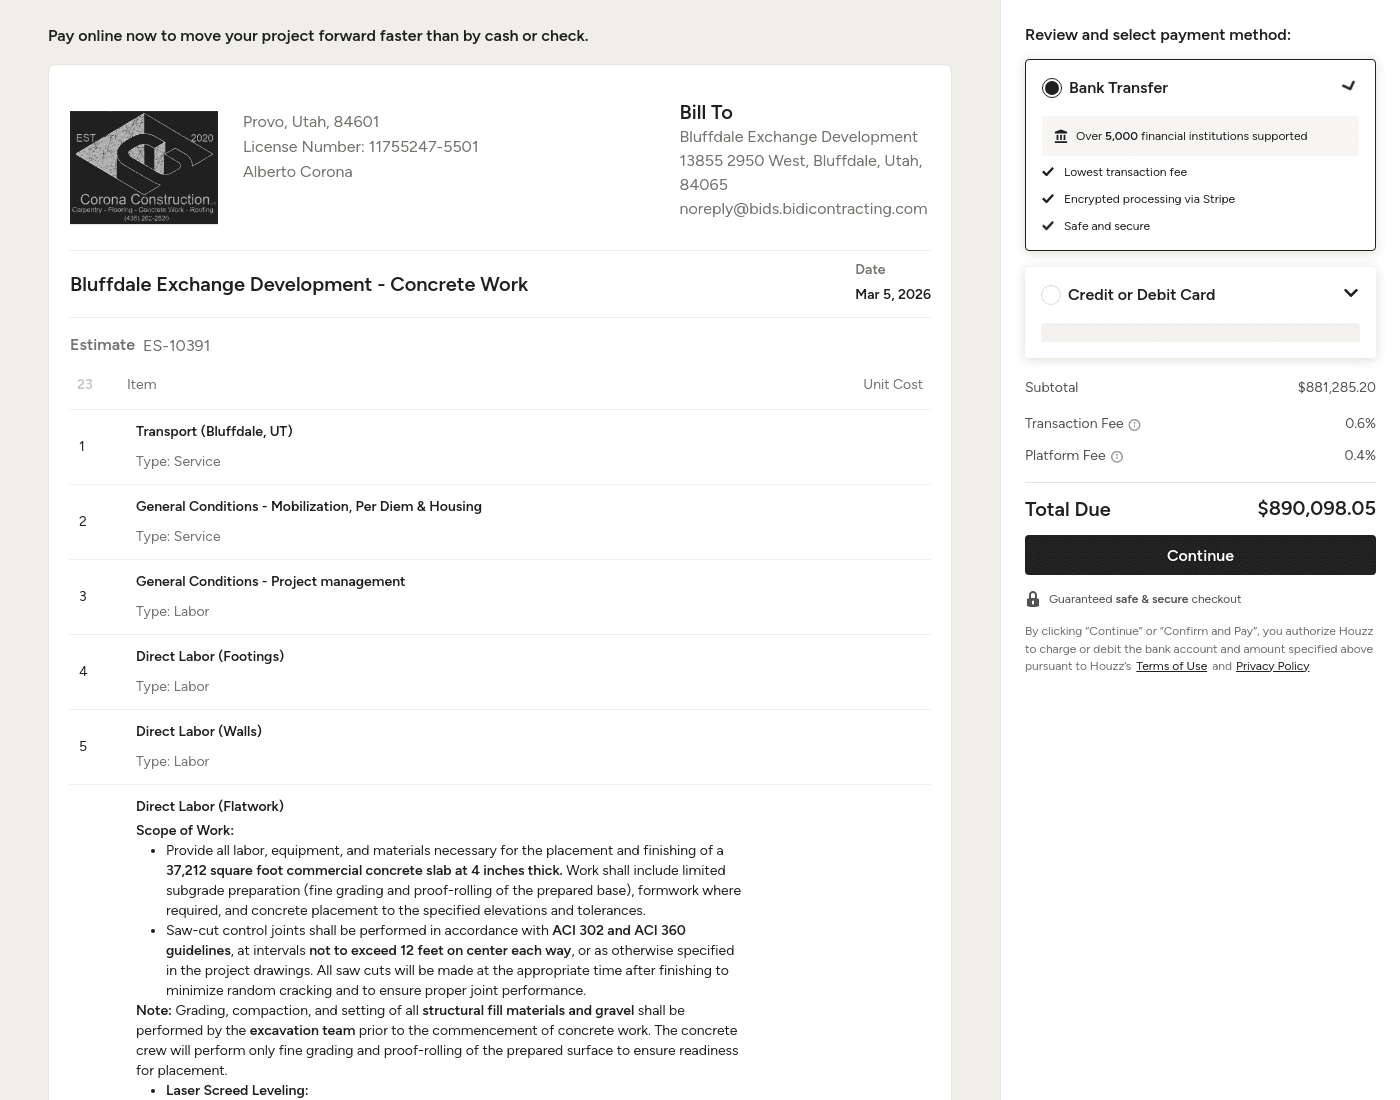1400x1100 pixels.
Task: Click the Platform Fee info icon
Action: [1117, 457]
